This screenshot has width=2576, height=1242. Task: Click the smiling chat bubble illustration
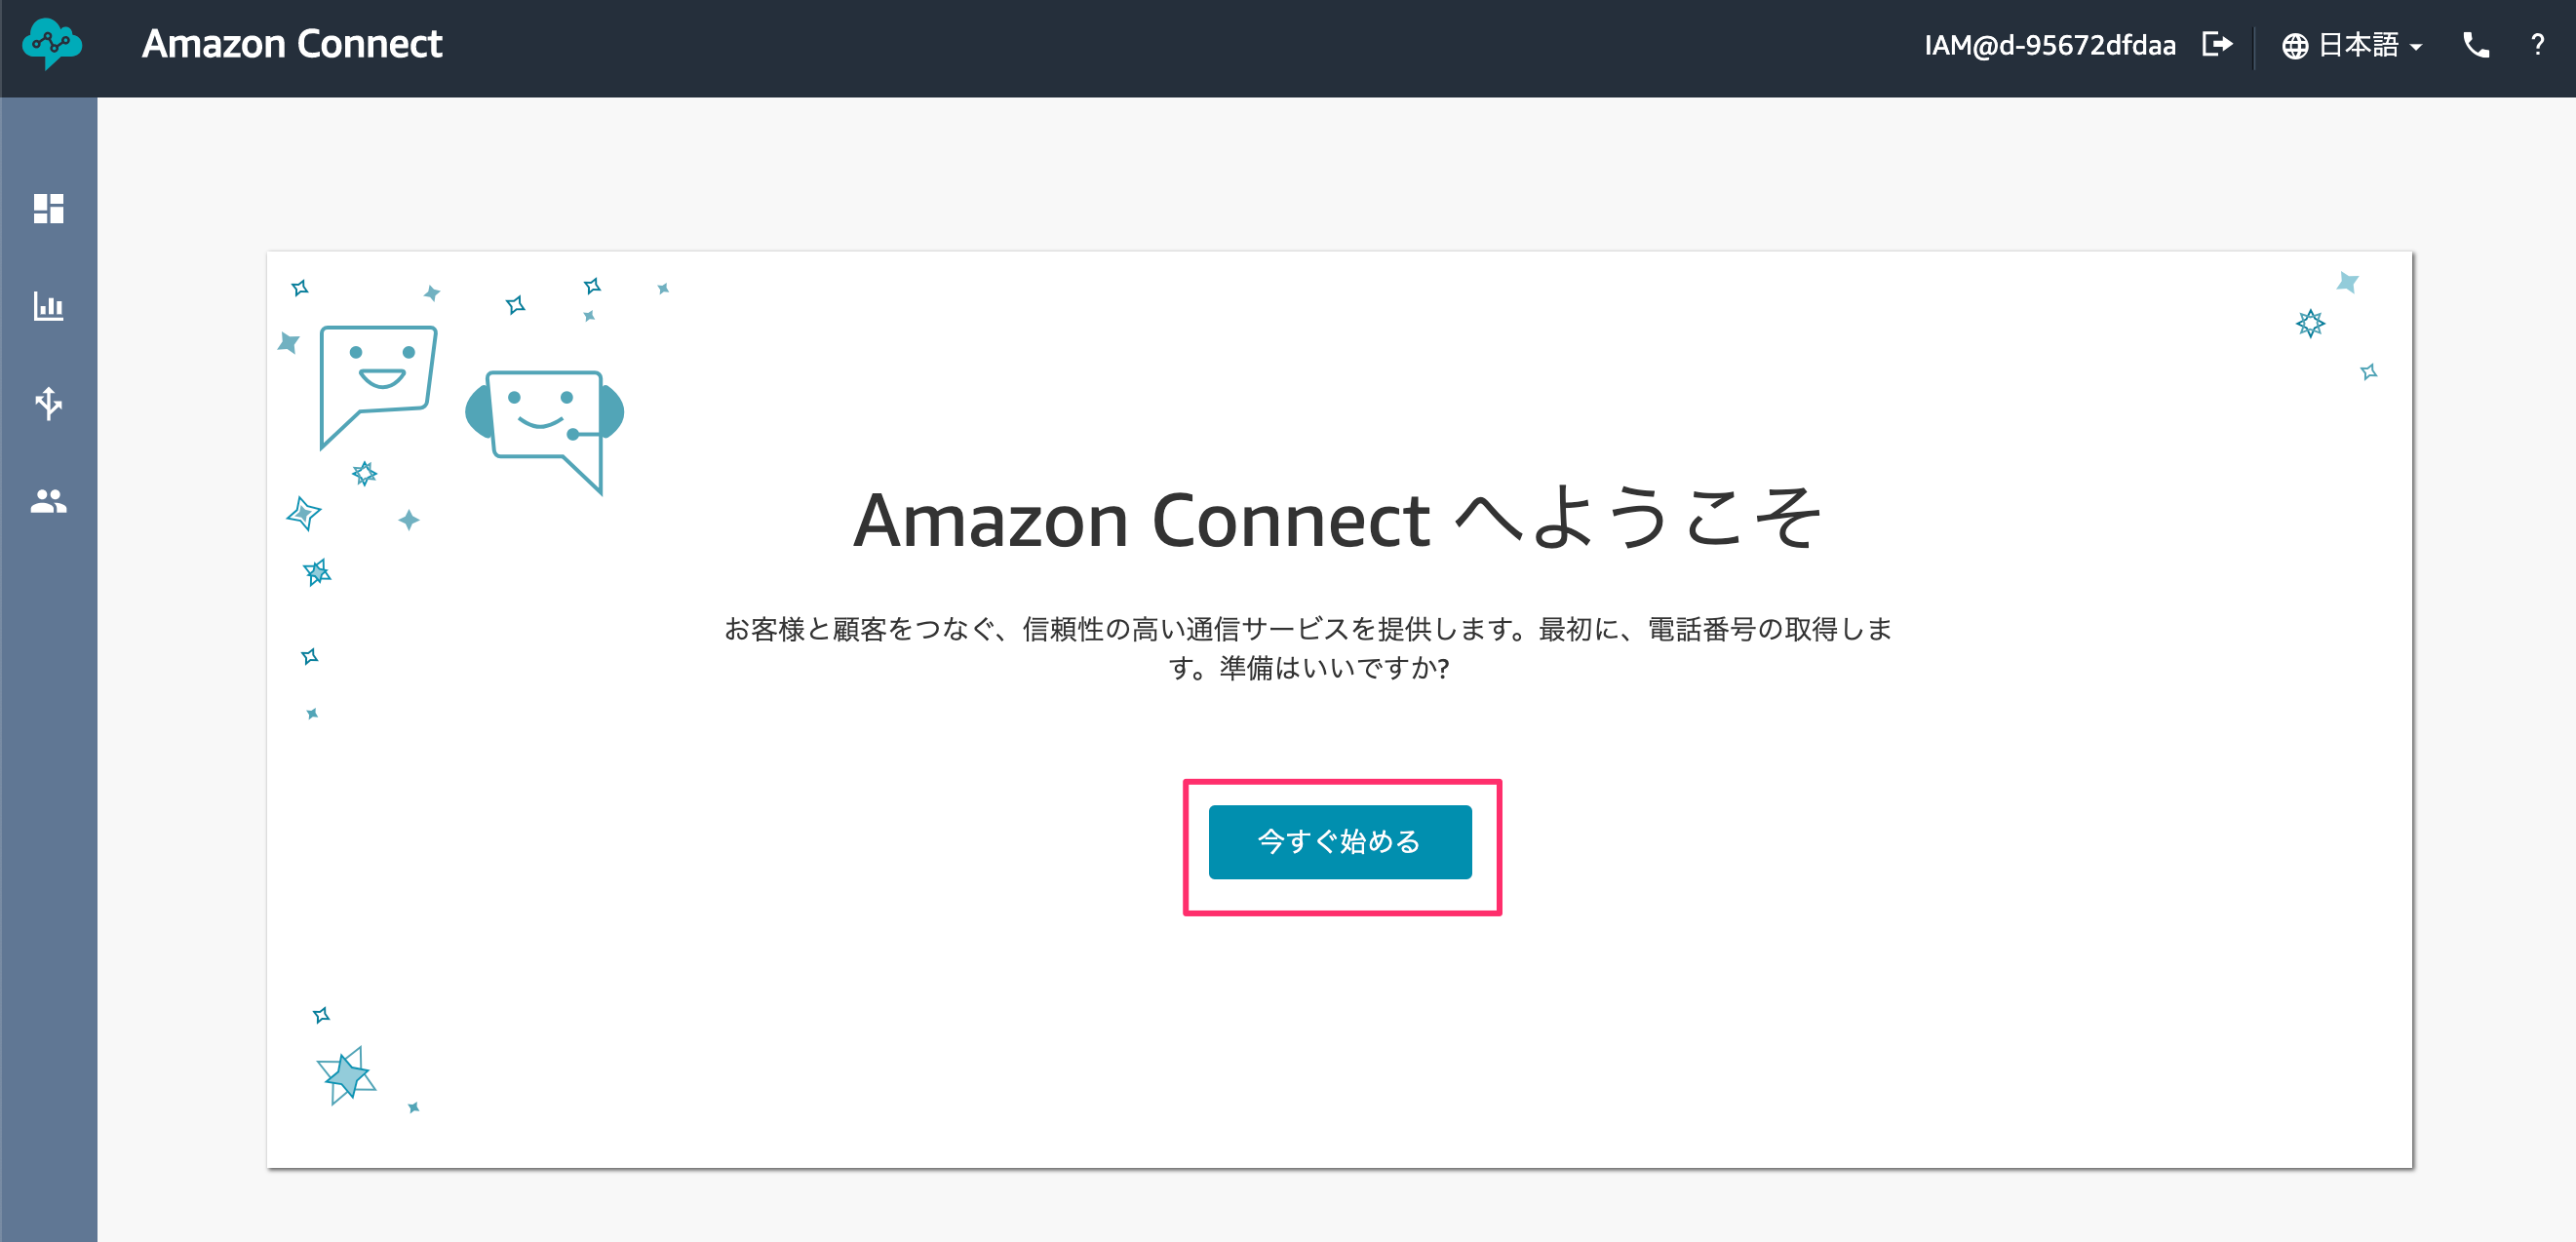[x=378, y=385]
